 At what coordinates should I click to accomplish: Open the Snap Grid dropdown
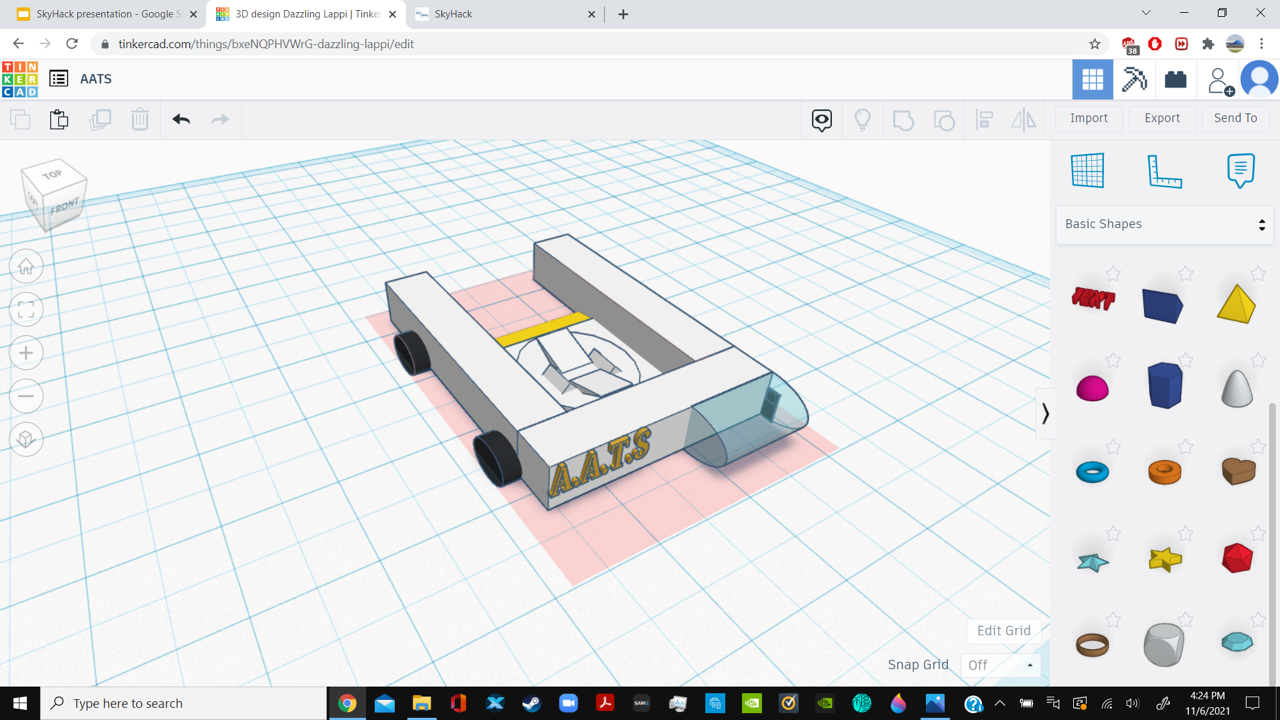[1000, 665]
